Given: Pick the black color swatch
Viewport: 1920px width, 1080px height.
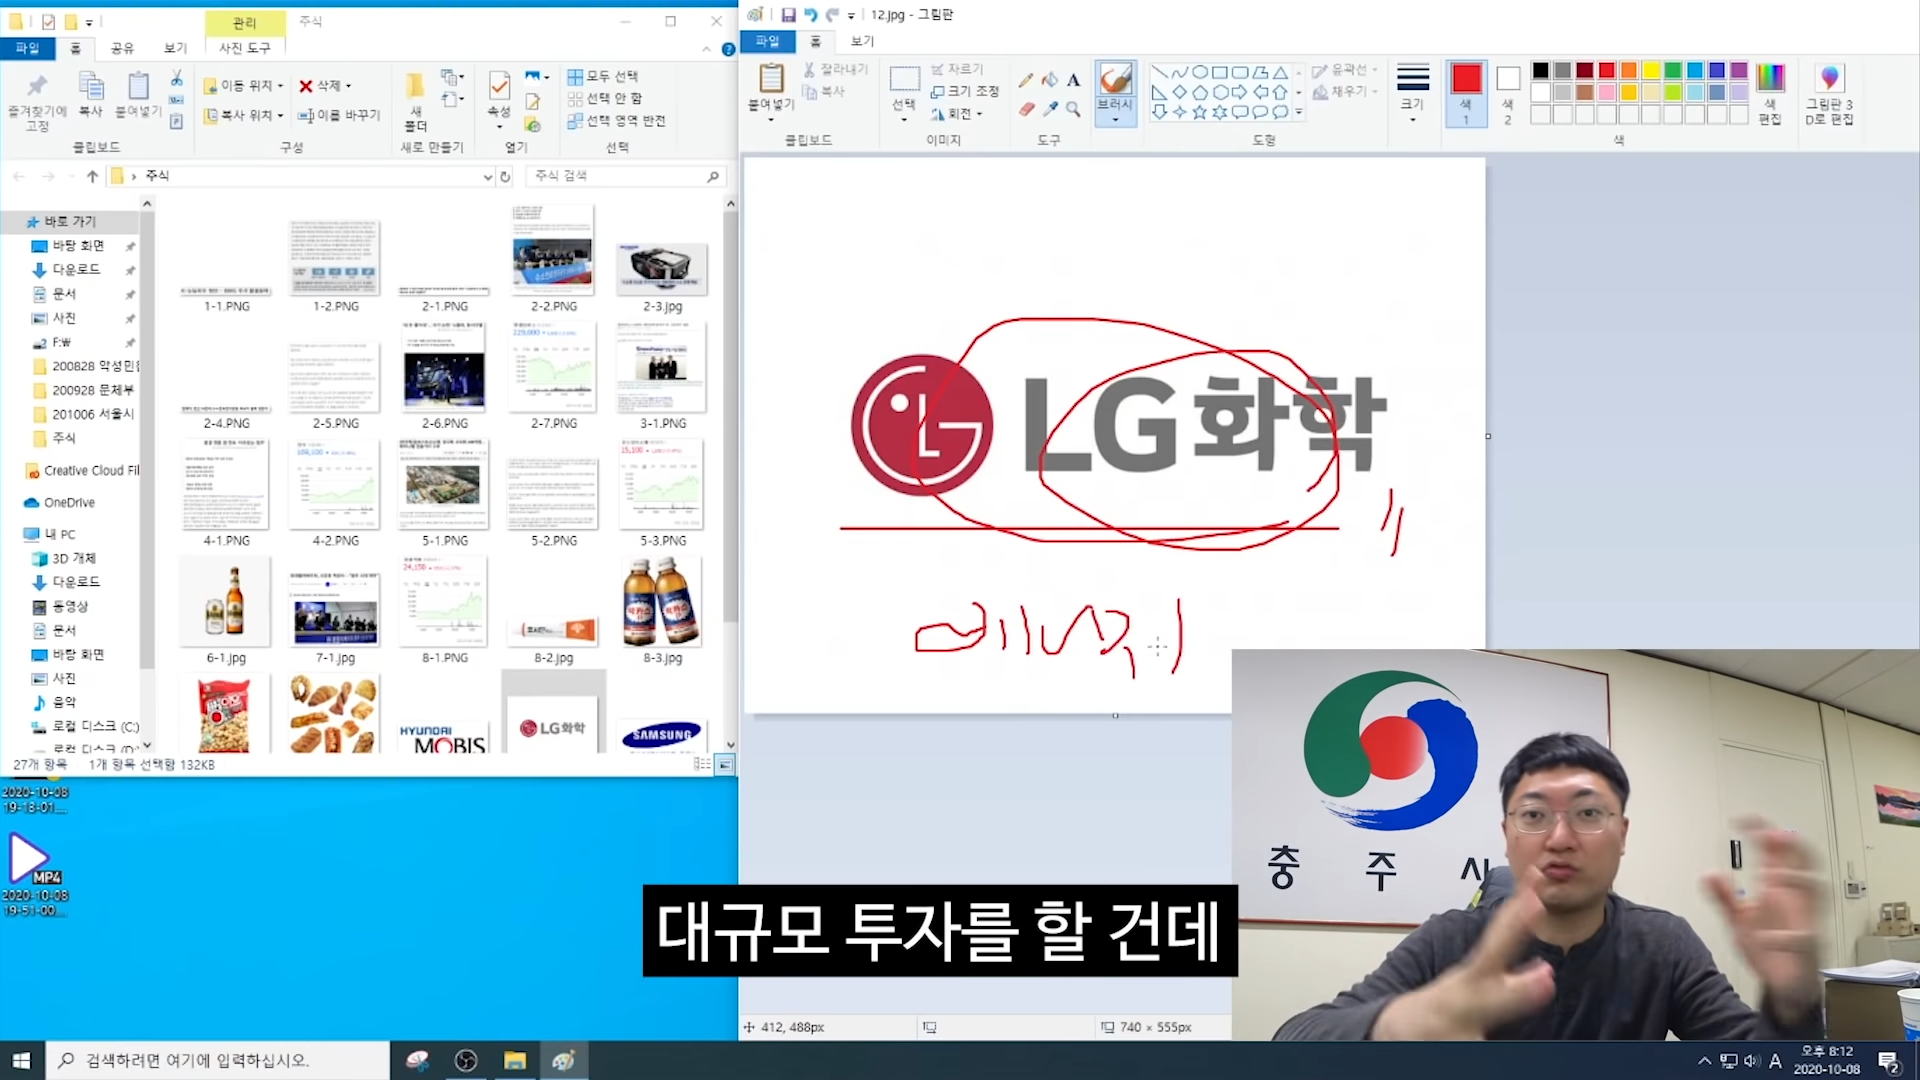Looking at the screenshot, I should click(x=1540, y=70).
